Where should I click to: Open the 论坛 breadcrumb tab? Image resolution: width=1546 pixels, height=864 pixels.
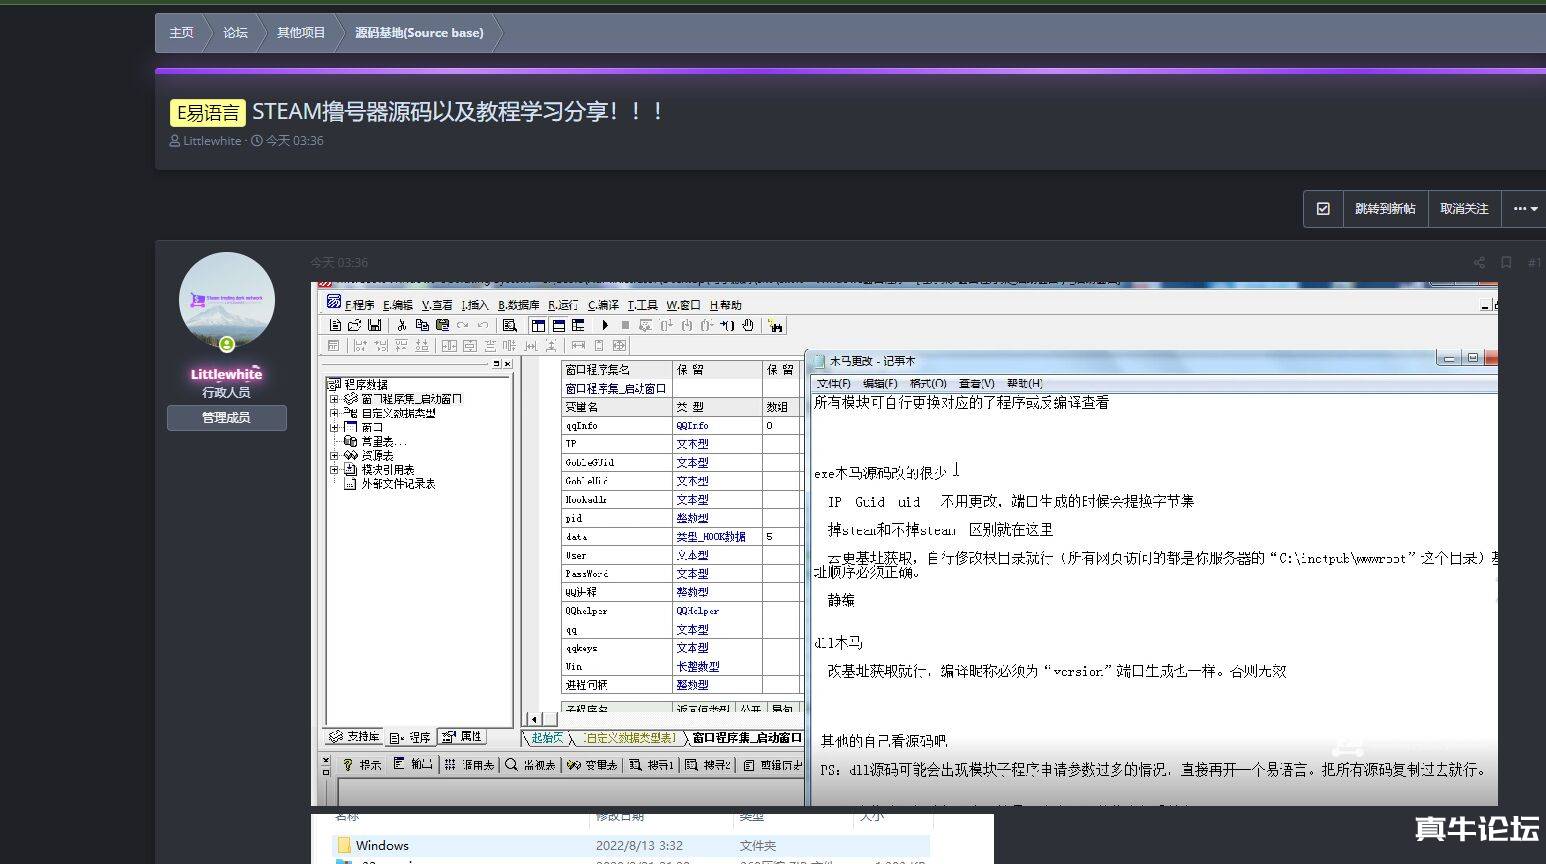click(x=235, y=33)
